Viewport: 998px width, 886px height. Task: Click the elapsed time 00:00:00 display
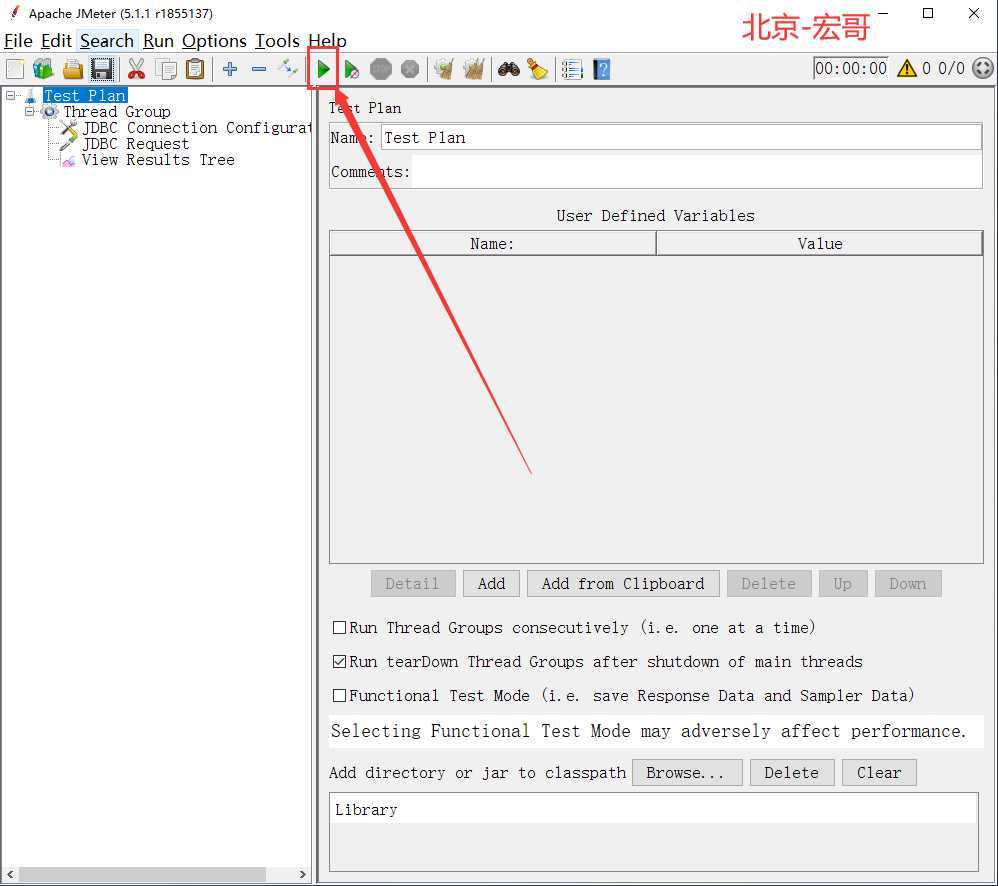pyautogui.click(x=851, y=68)
